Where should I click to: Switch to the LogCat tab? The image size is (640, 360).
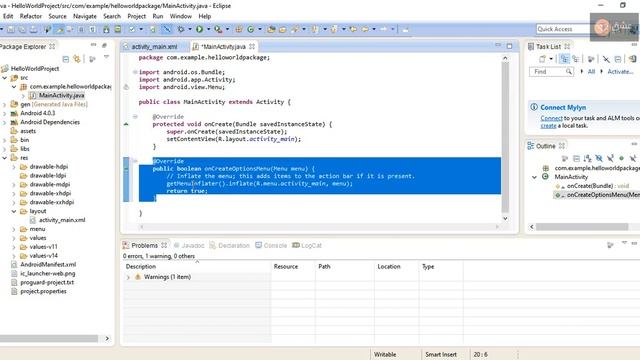point(307,245)
